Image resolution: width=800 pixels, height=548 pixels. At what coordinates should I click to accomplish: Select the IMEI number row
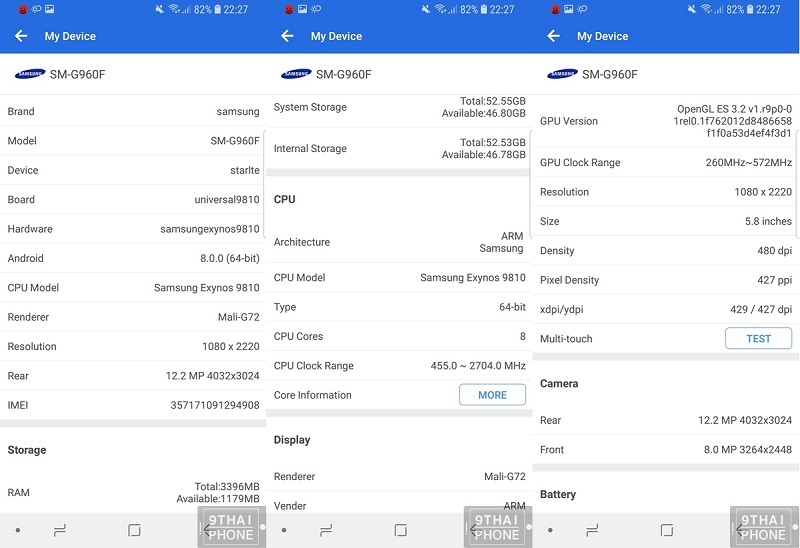(133, 405)
